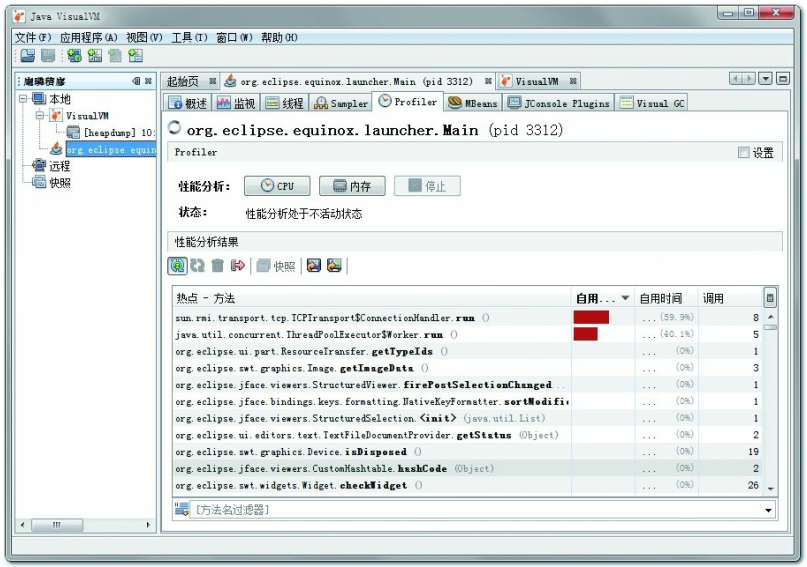Screen dimensions: 807x567
Task: Switch to the 线程 tab
Action: click(x=284, y=103)
